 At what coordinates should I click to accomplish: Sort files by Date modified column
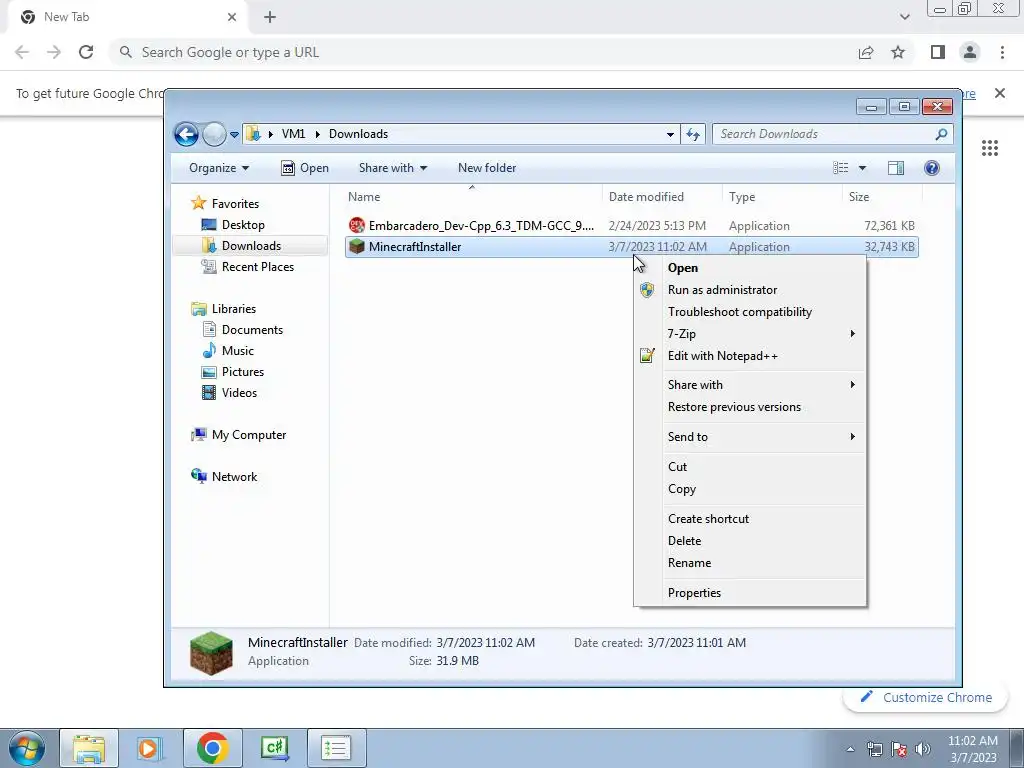pos(662,197)
